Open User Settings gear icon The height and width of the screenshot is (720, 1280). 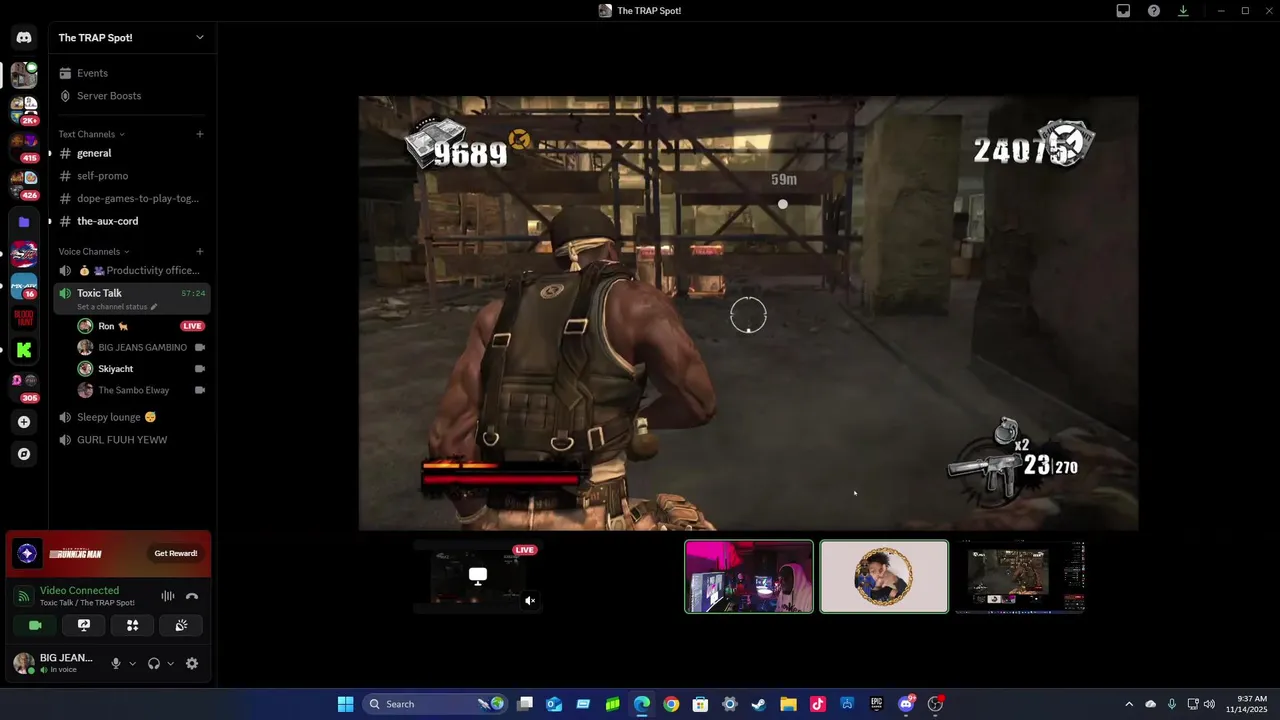click(x=192, y=663)
